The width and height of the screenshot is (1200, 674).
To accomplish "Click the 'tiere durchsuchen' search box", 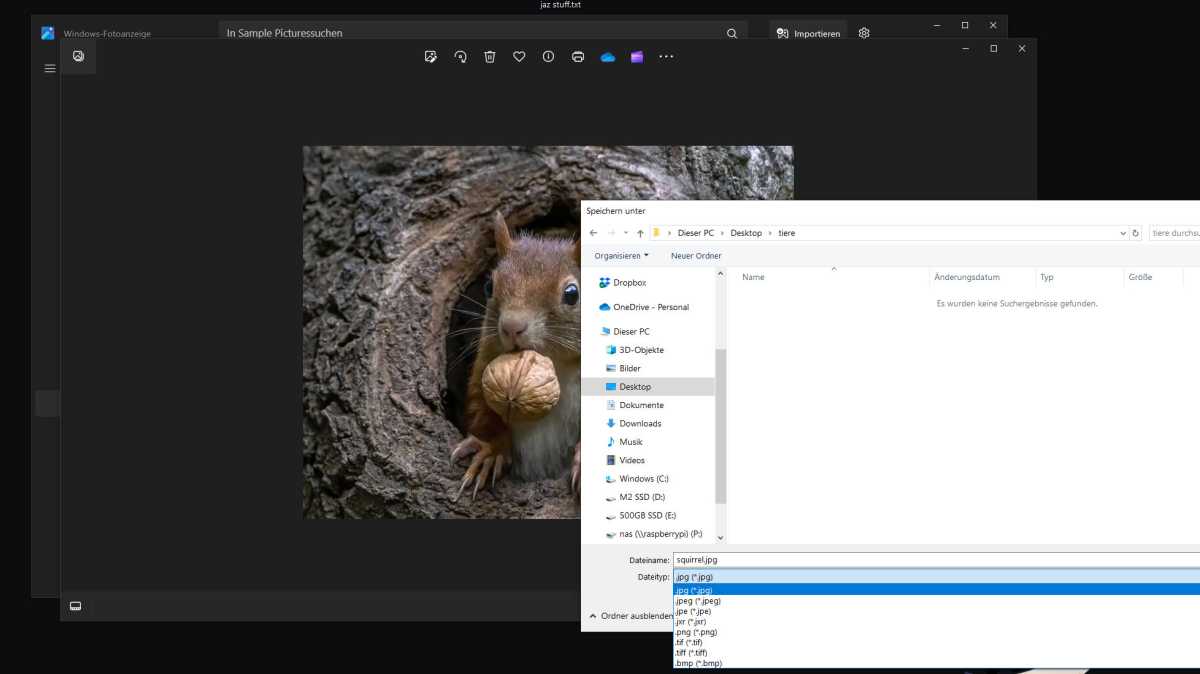I will tap(1174, 233).
